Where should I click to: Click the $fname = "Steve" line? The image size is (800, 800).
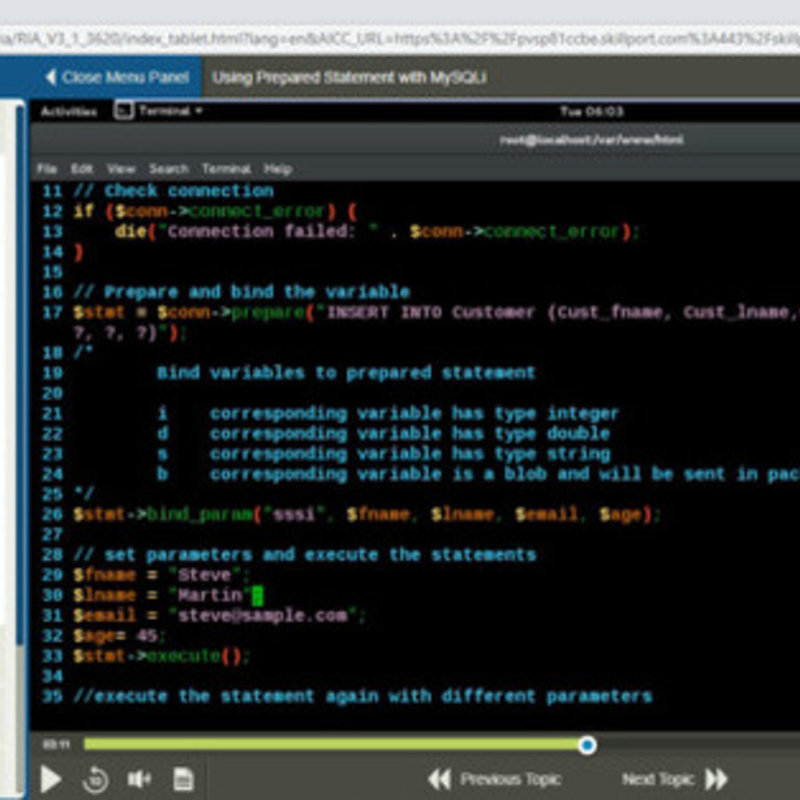tap(161, 575)
